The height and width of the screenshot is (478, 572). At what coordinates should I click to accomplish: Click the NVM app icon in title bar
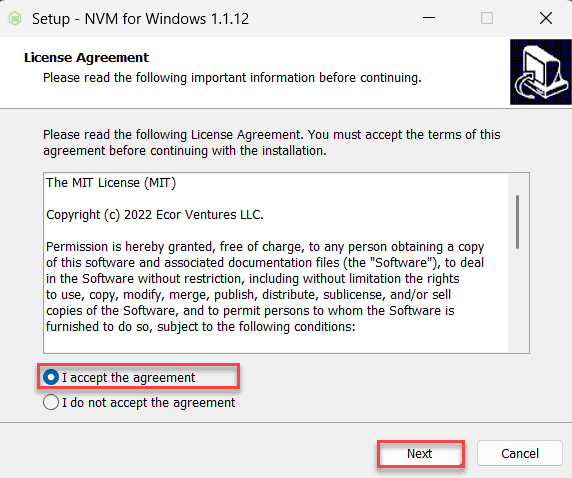[15, 18]
